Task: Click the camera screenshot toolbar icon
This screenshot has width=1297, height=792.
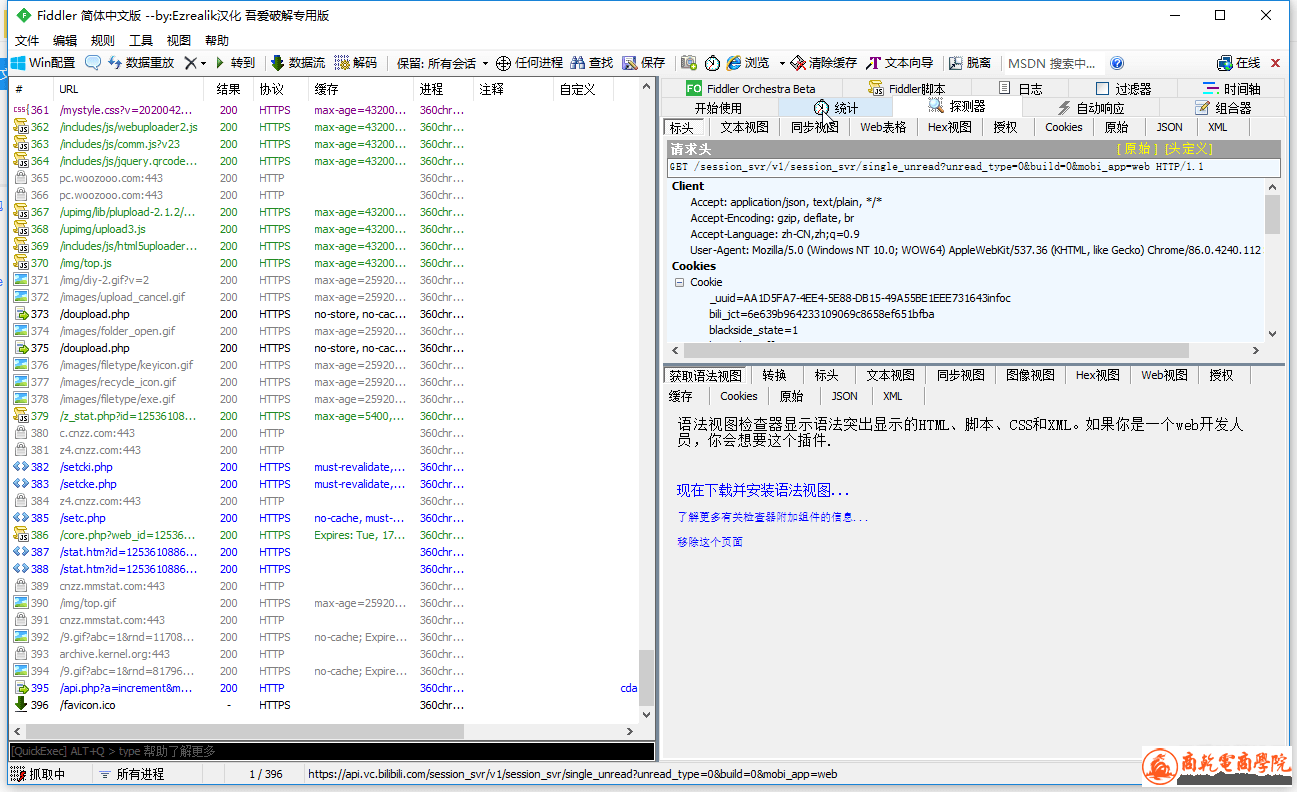Action: click(688, 63)
